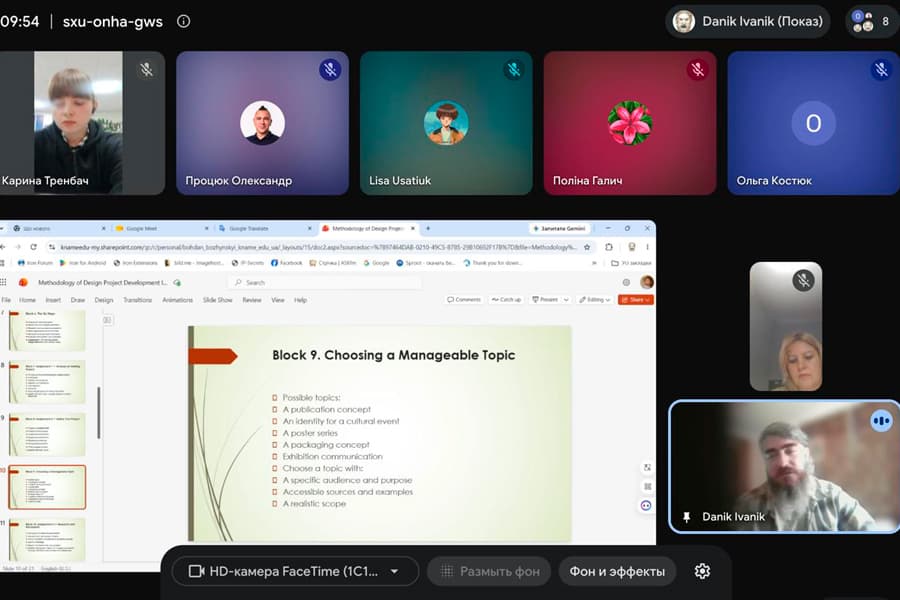
Task: Select slide 9 thumbnail
Action: [47, 435]
